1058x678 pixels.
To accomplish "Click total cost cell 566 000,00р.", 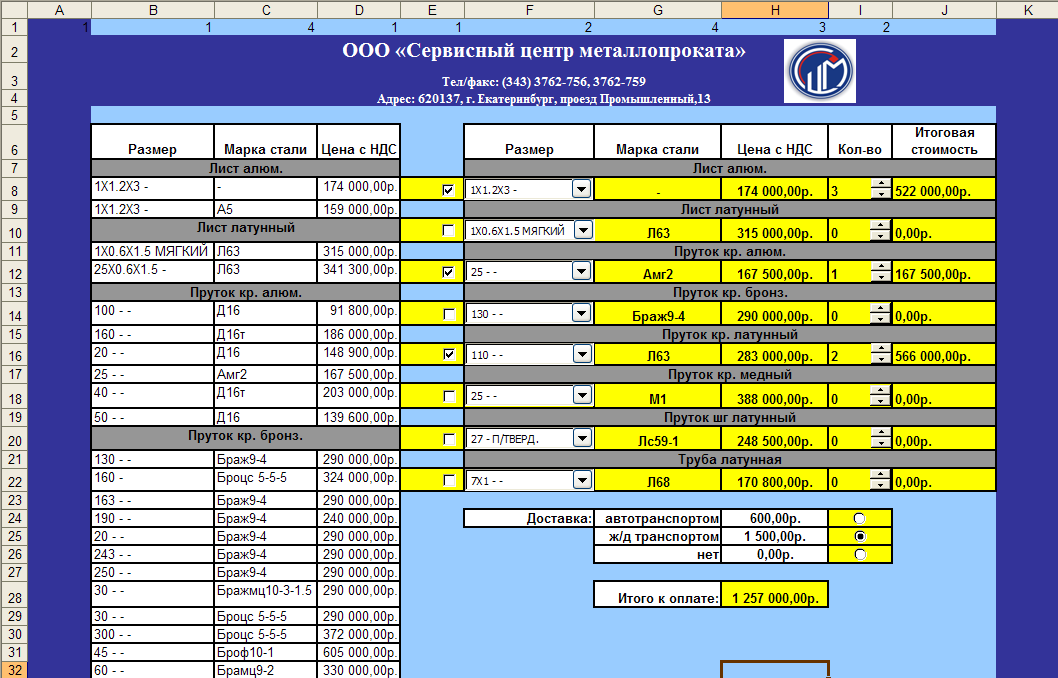I will (x=944, y=356).
